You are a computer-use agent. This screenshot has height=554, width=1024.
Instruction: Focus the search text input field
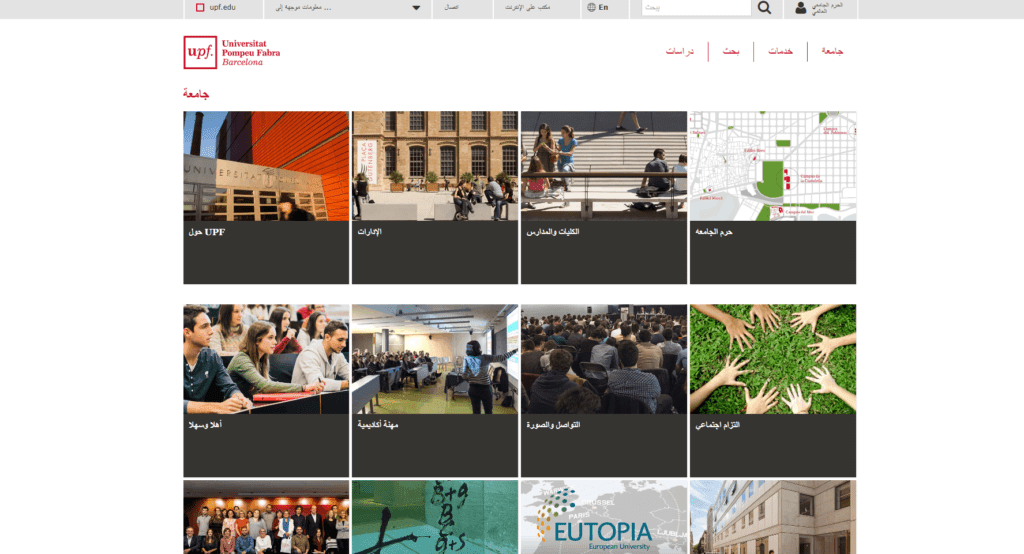click(696, 8)
